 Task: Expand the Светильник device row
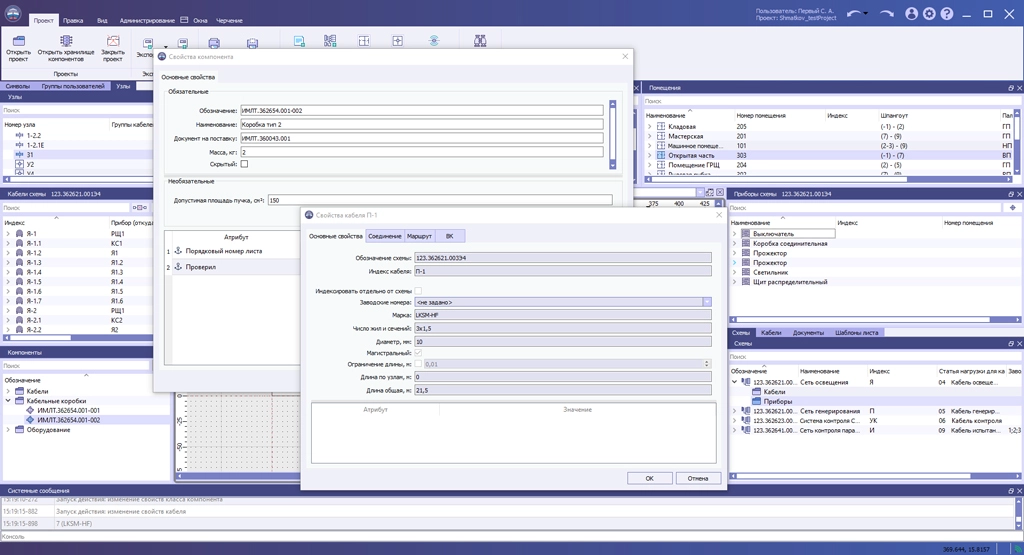tap(734, 272)
